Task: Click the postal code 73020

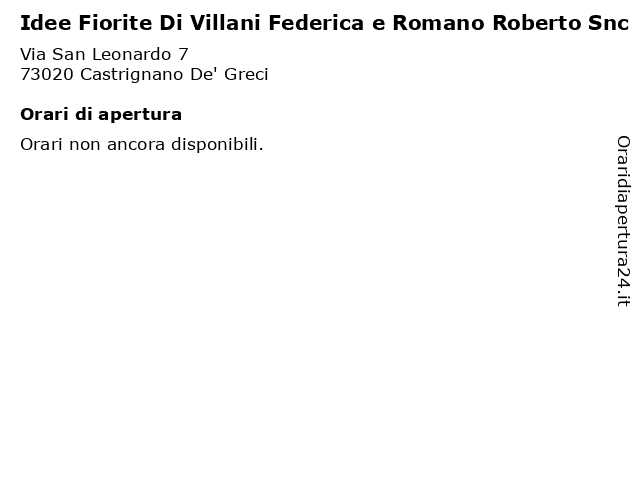Action: click(x=47, y=74)
